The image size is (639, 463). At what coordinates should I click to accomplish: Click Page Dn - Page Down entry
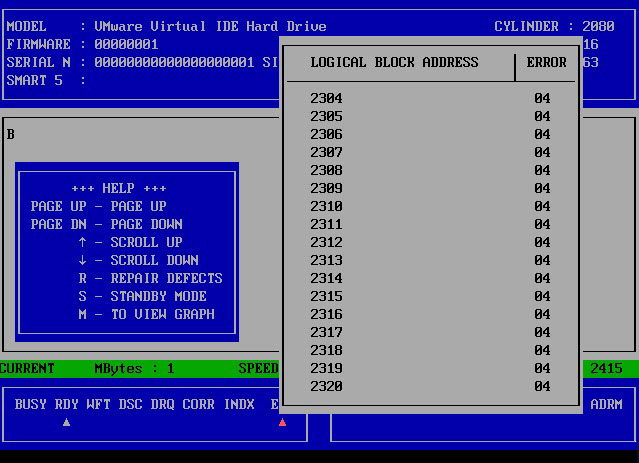(107, 224)
